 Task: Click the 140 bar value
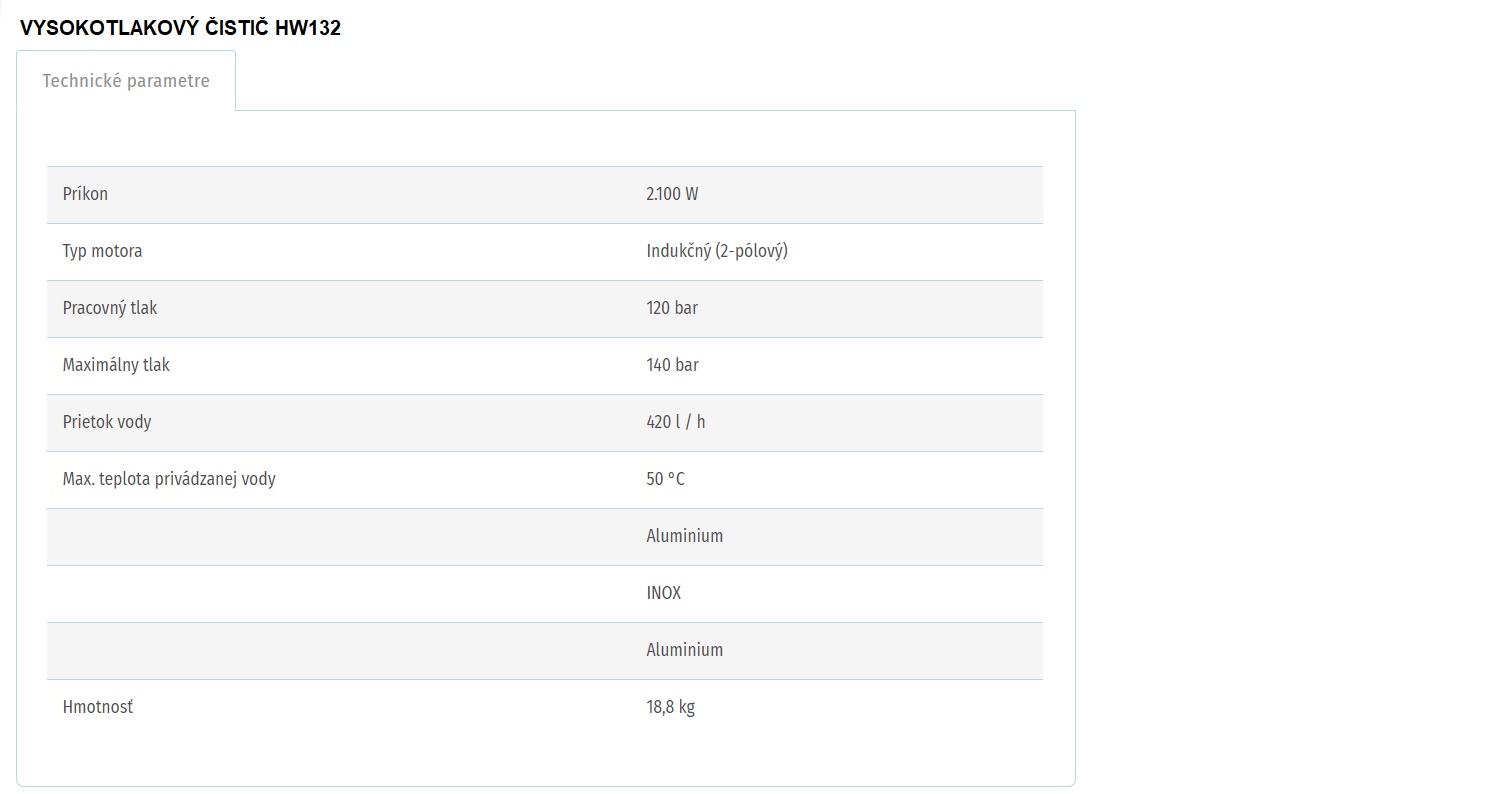point(672,365)
